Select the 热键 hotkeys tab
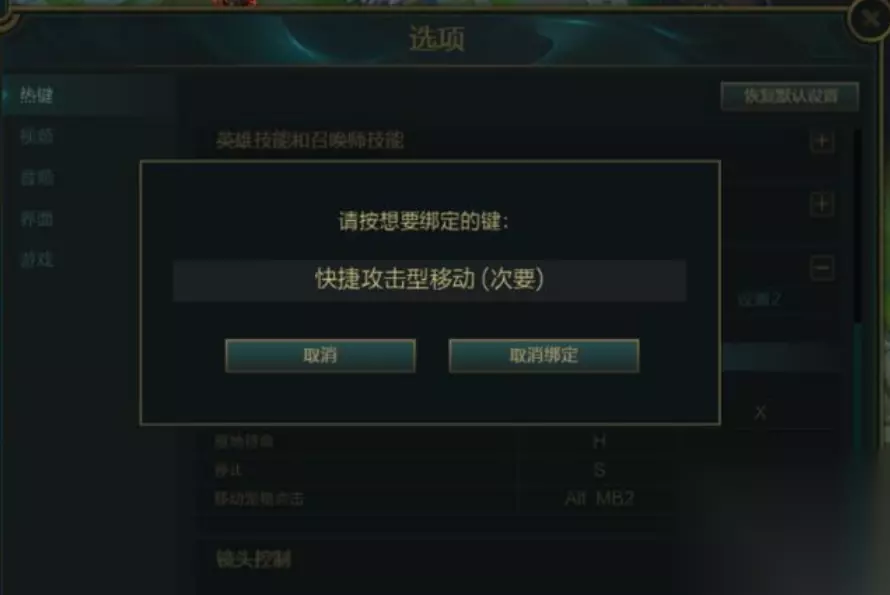This screenshot has width=890, height=595. pyautogui.click(x=36, y=95)
